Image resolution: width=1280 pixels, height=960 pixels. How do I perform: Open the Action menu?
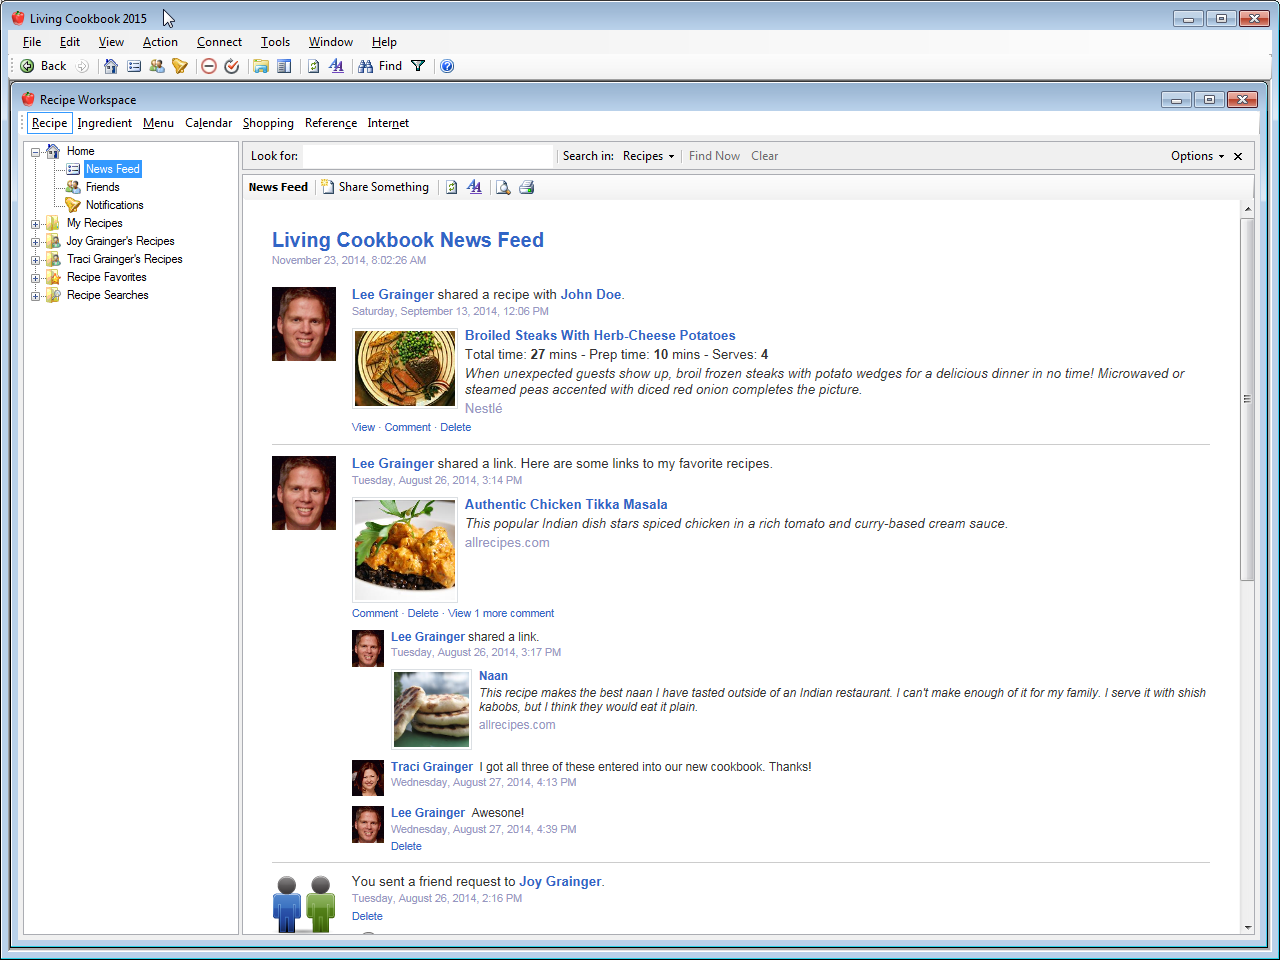[160, 42]
